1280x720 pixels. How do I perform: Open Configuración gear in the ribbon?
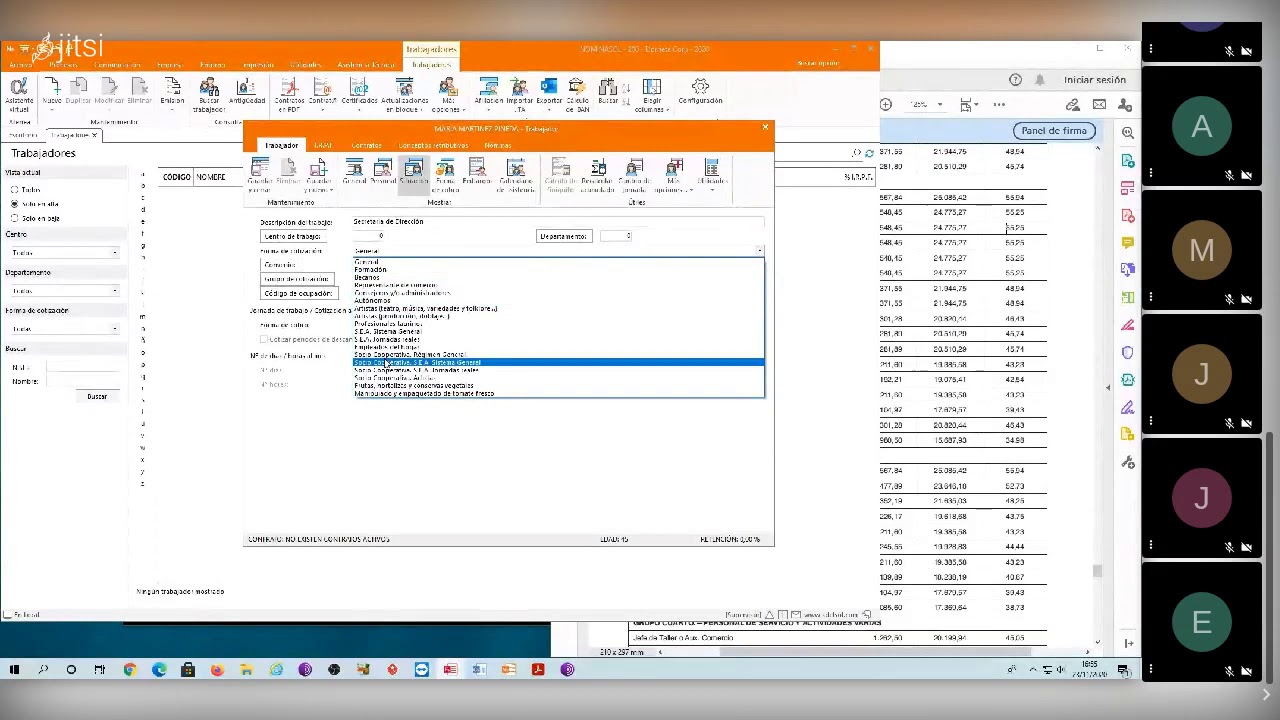coord(700,92)
